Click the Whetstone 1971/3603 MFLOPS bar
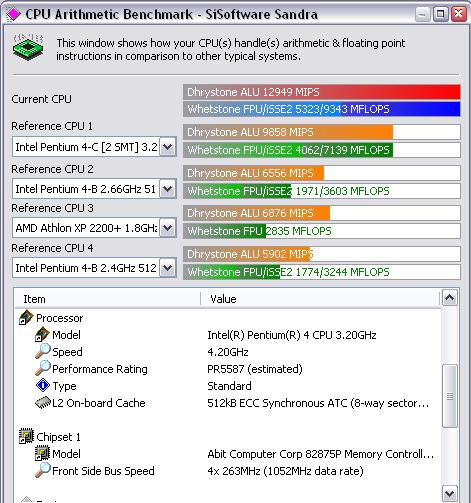Screen dimensions: 471x503 pos(322,191)
